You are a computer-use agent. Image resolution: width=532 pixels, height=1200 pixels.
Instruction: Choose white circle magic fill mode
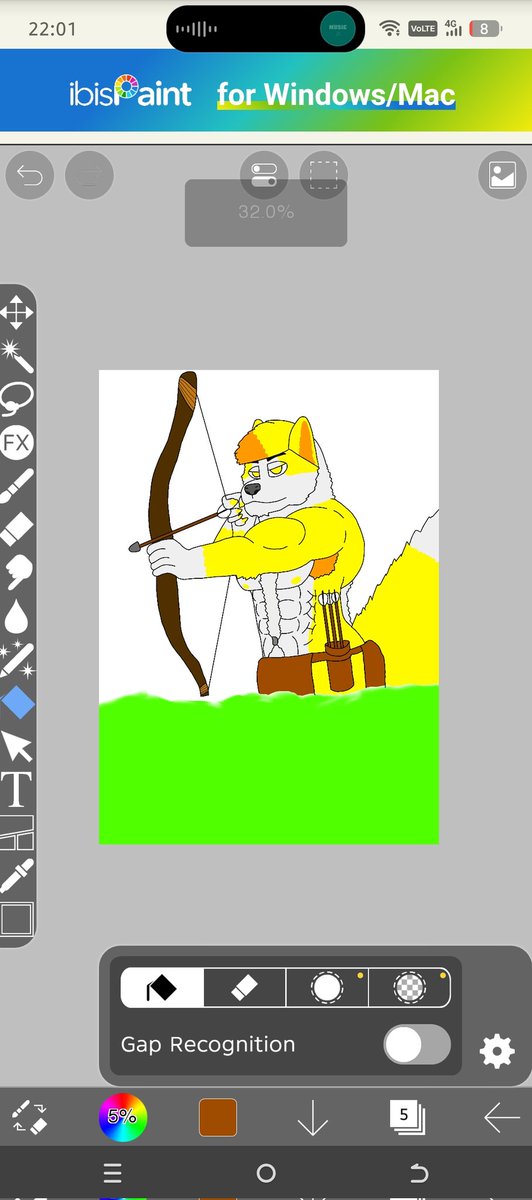[x=327, y=988]
